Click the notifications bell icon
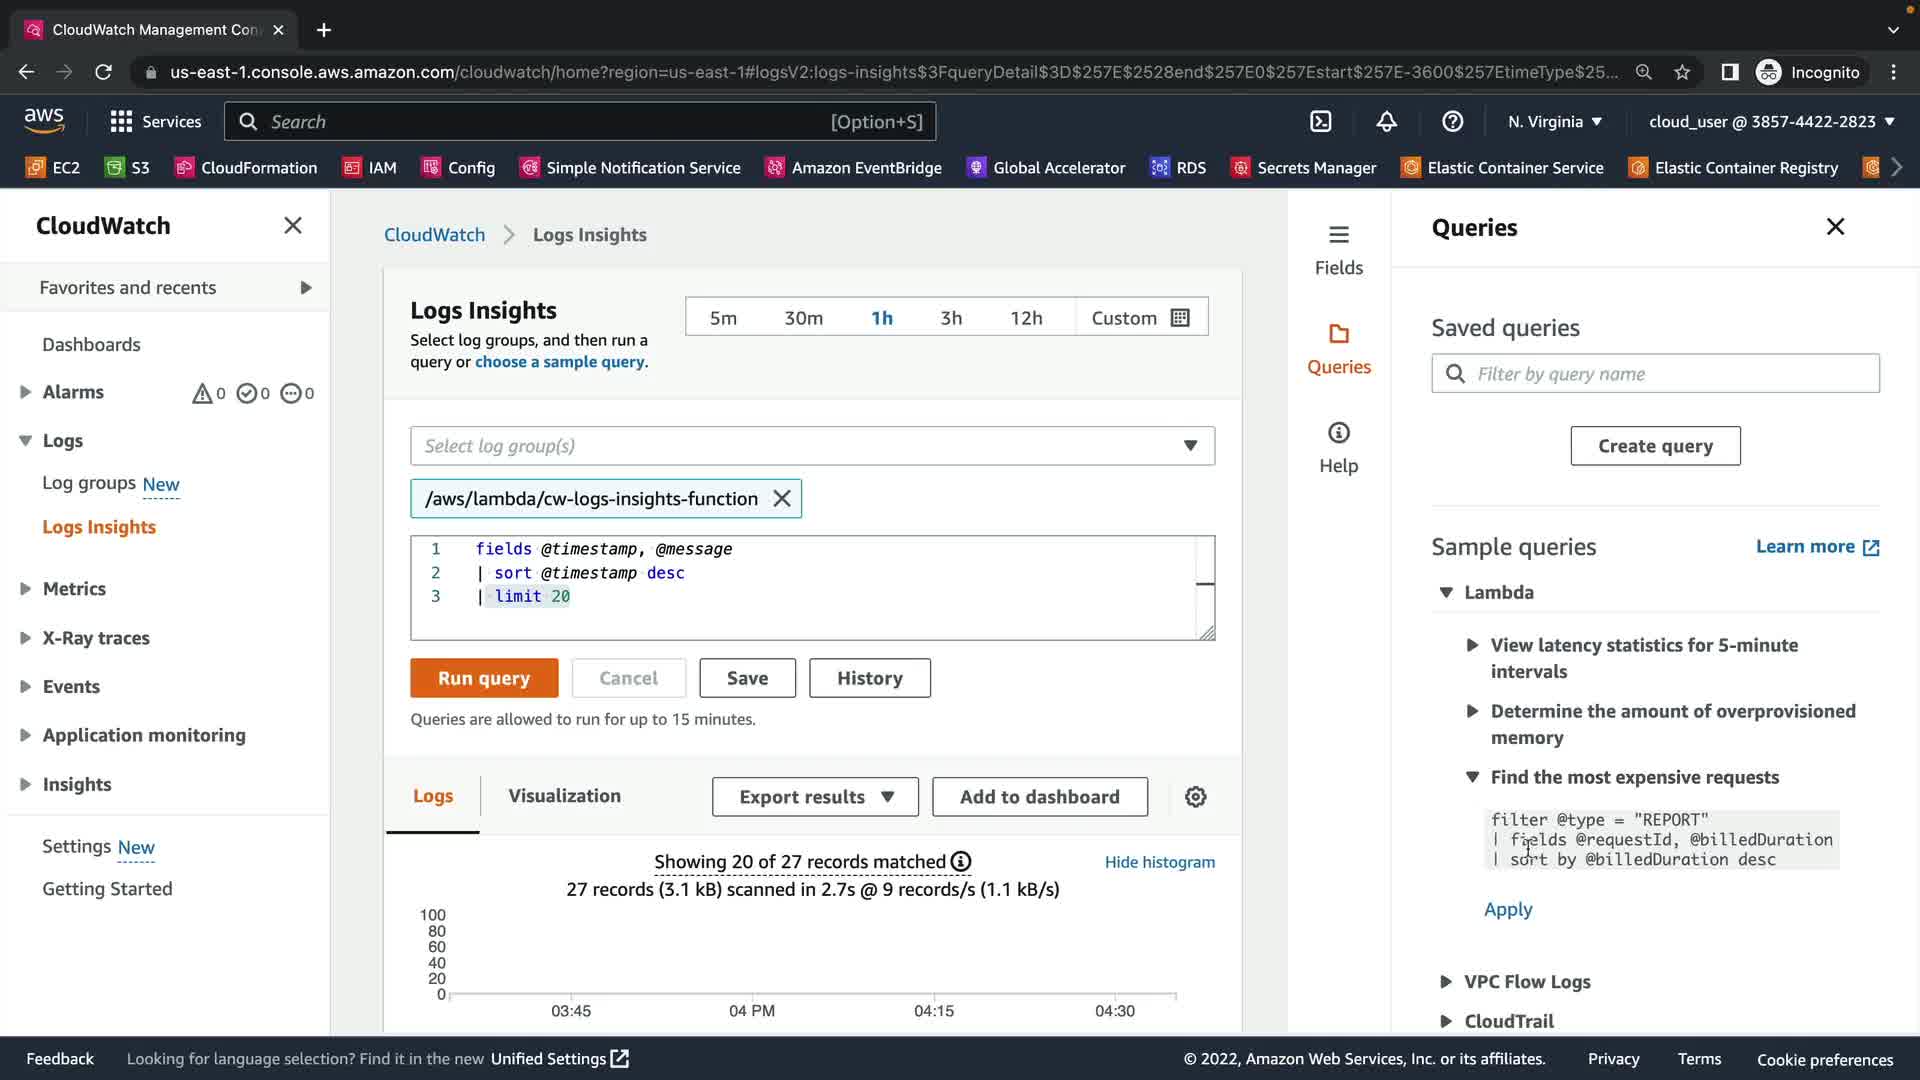The image size is (1920, 1080). tap(1386, 122)
